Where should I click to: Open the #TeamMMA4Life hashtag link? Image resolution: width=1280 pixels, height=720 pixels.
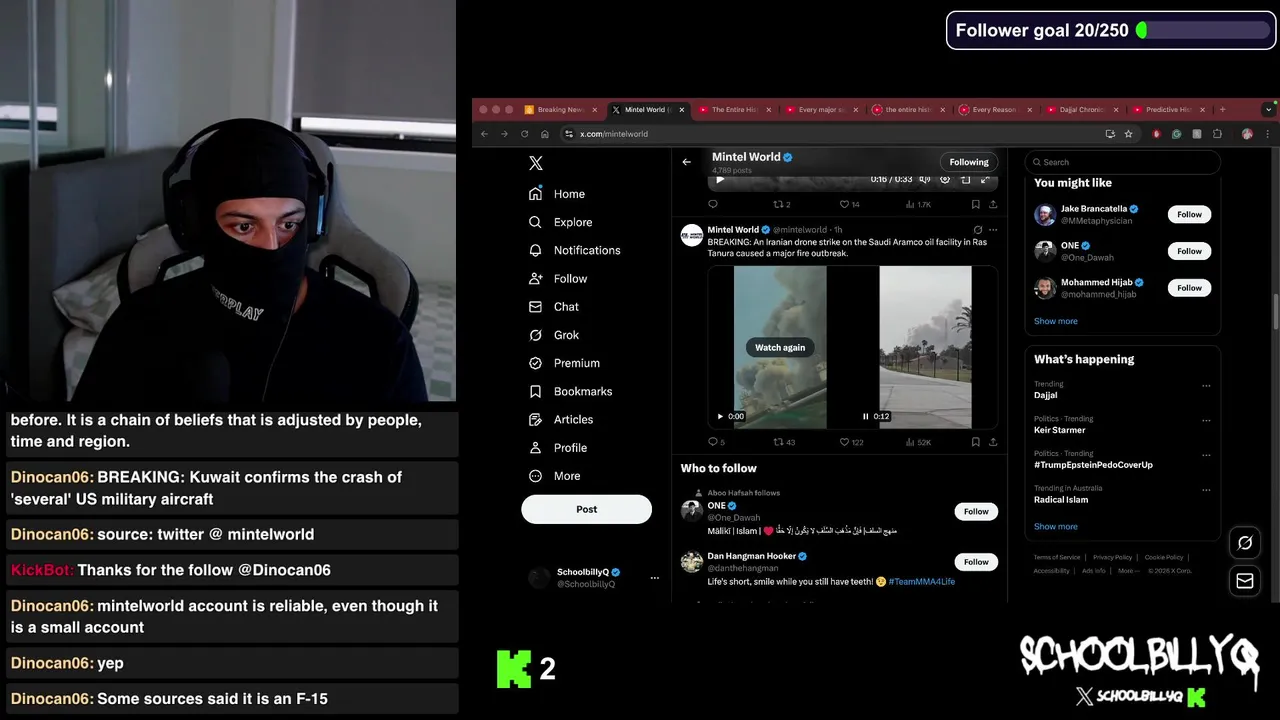921,581
